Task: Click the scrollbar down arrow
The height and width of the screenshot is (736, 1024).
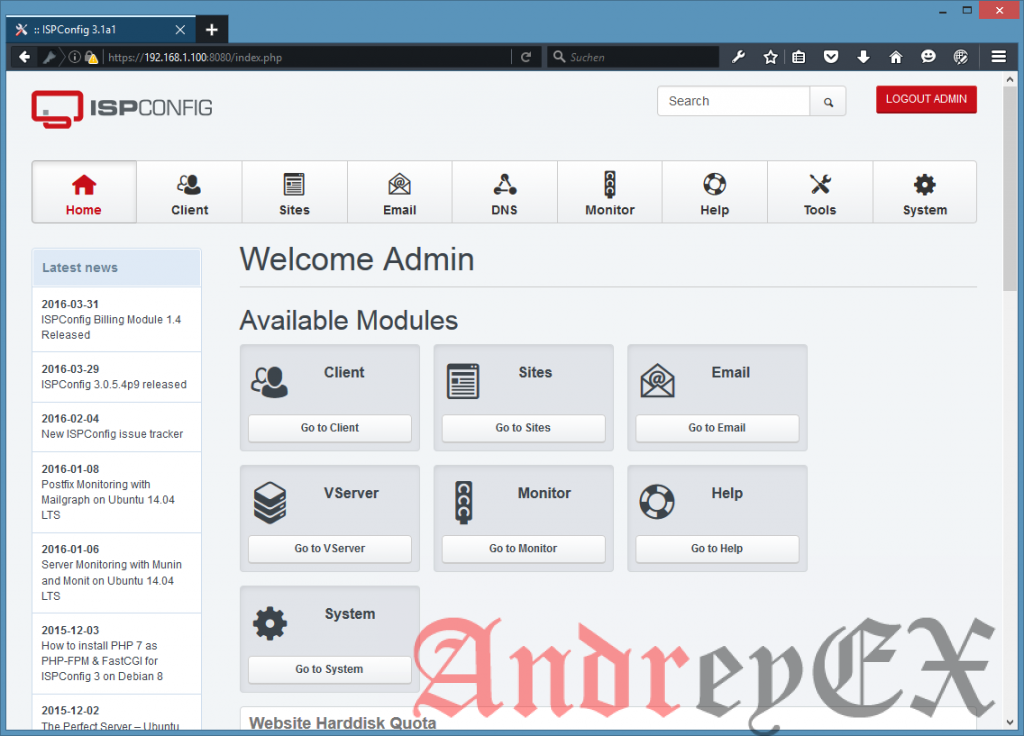Action: point(1010,722)
